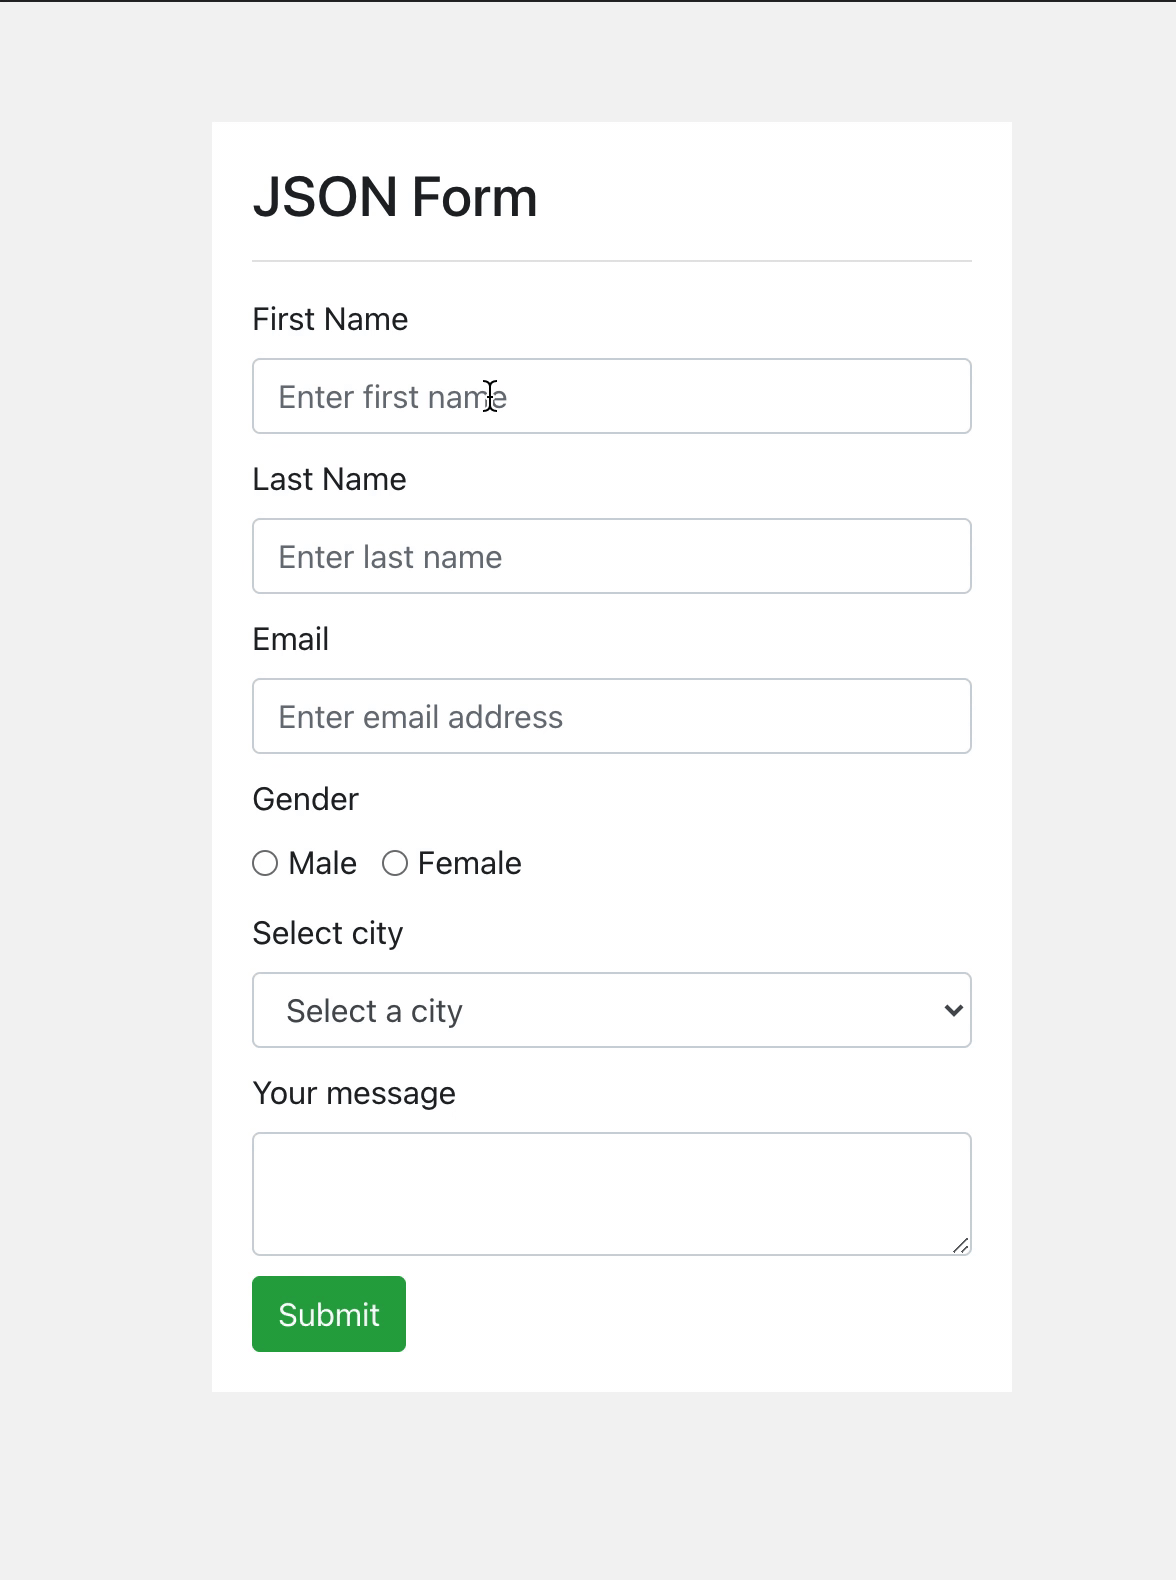Click the divider line under the heading

[x=611, y=261]
